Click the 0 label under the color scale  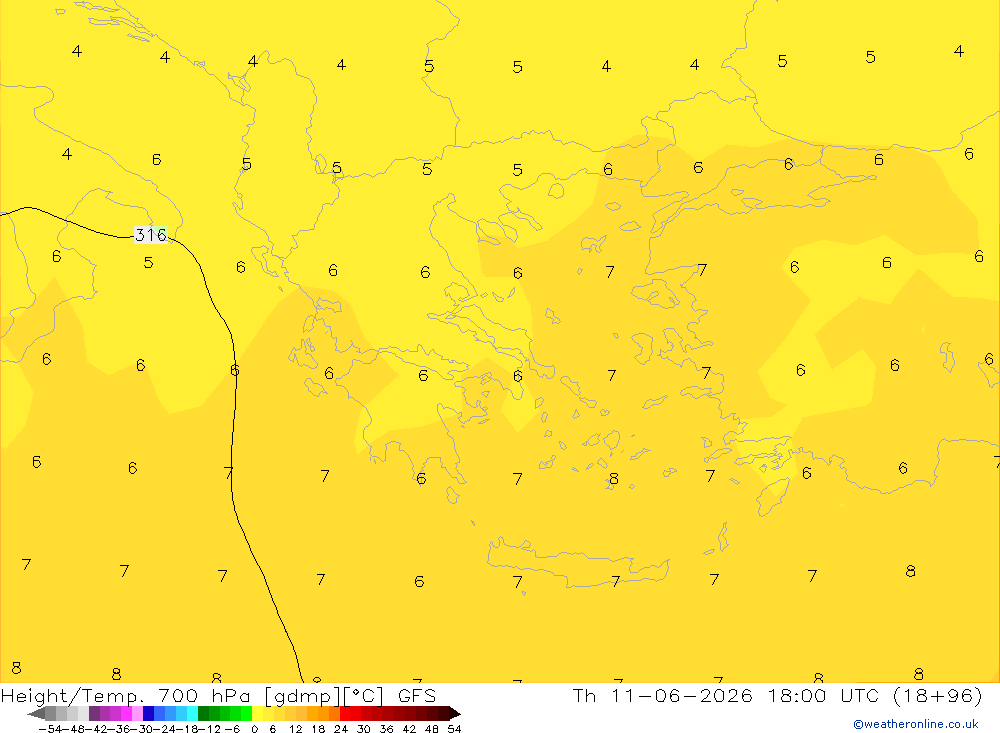(x=254, y=729)
